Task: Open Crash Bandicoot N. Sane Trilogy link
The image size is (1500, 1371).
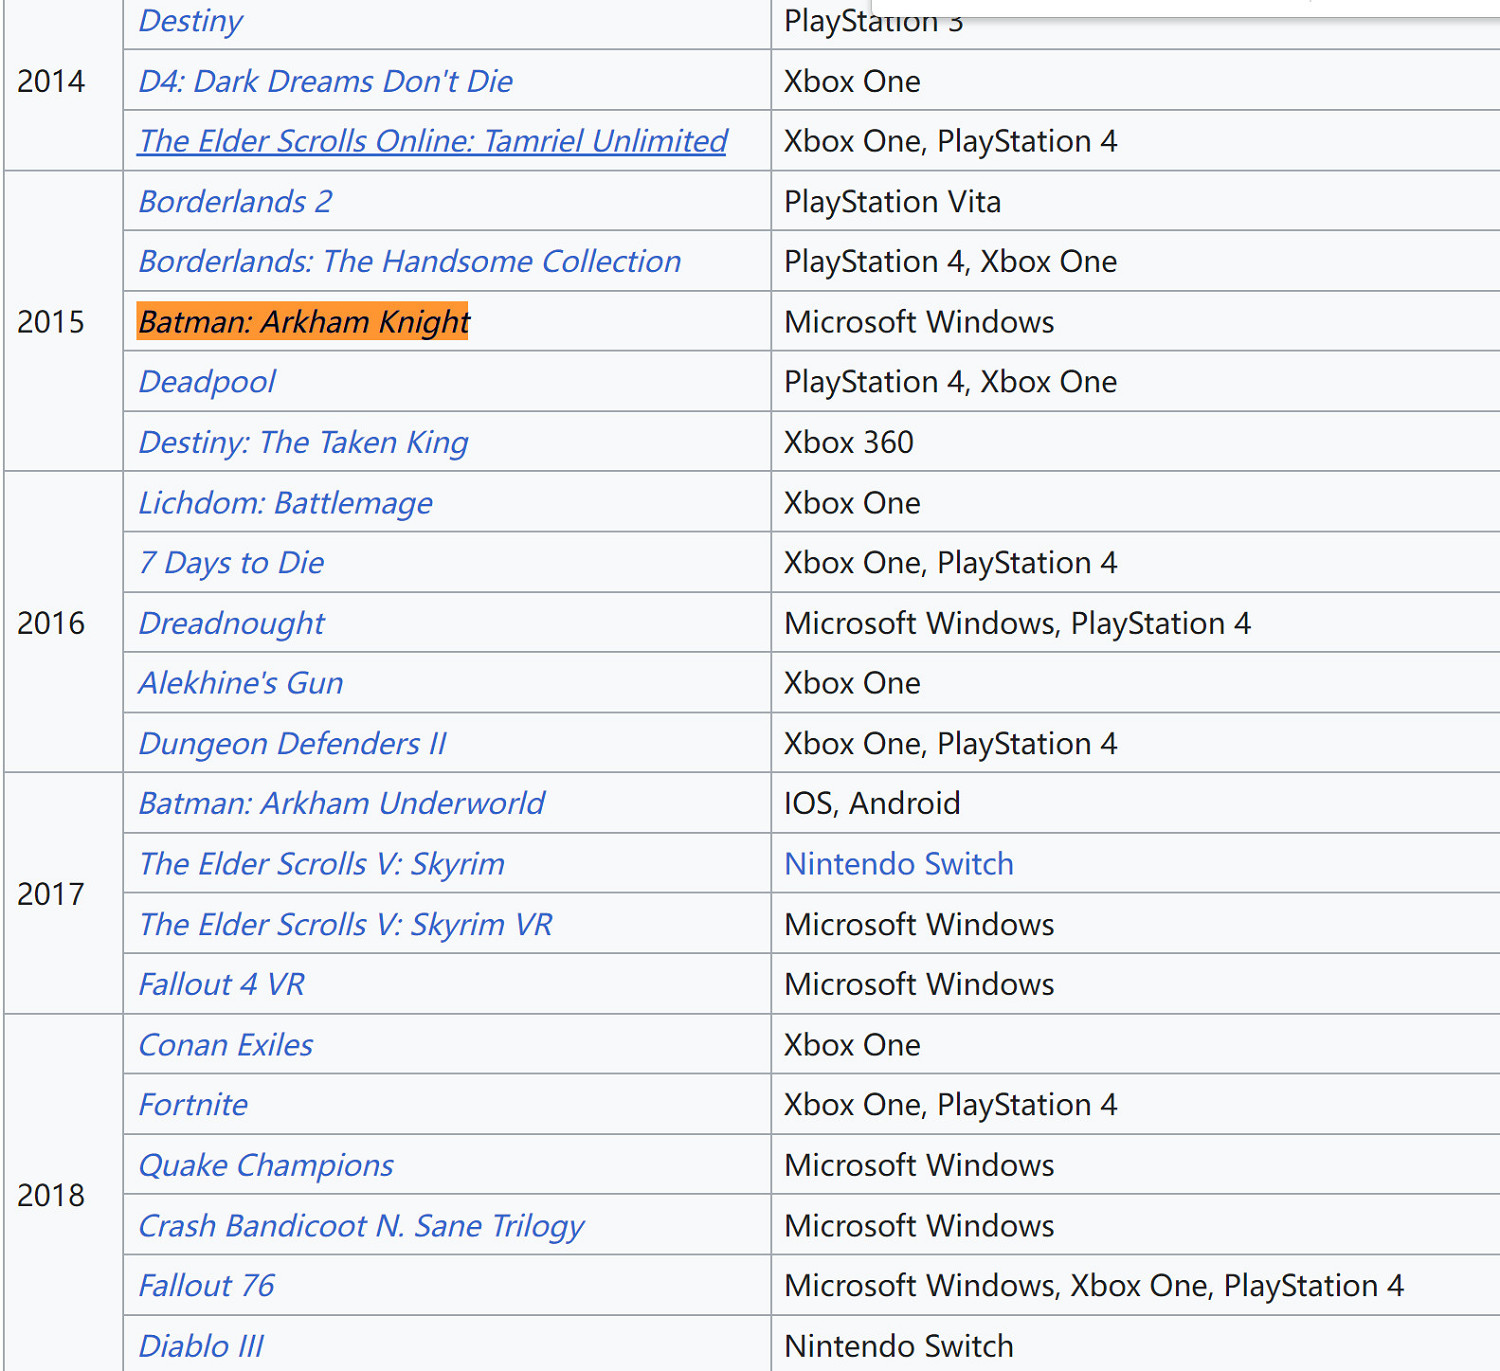Action: 361,1226
